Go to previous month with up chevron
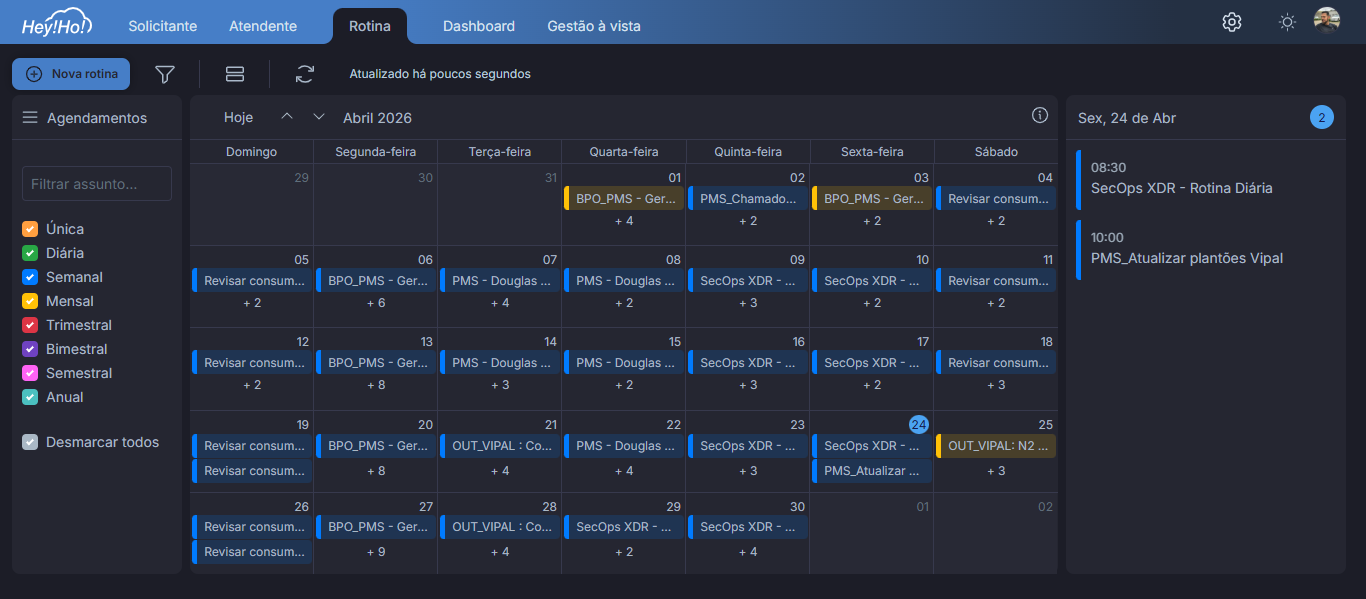1366x599 pixels. (287, 117)
